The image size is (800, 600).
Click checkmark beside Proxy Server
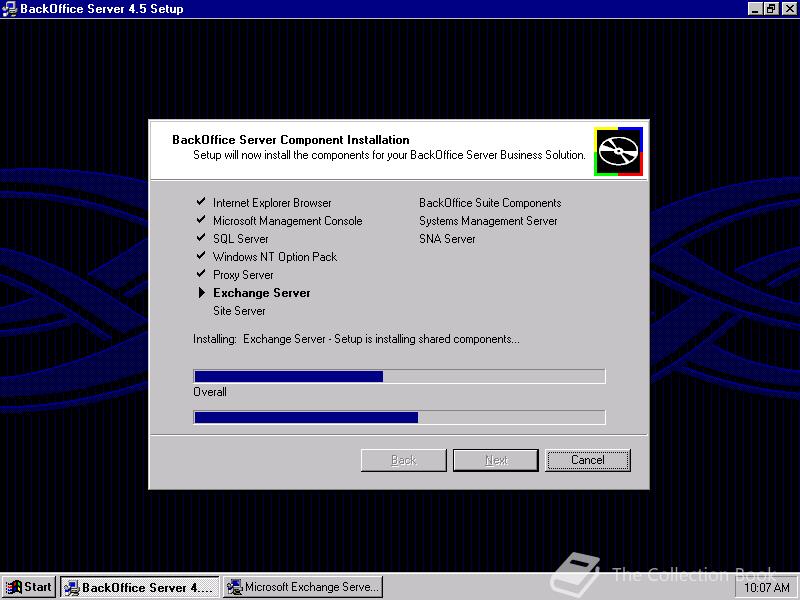point(201,273)
